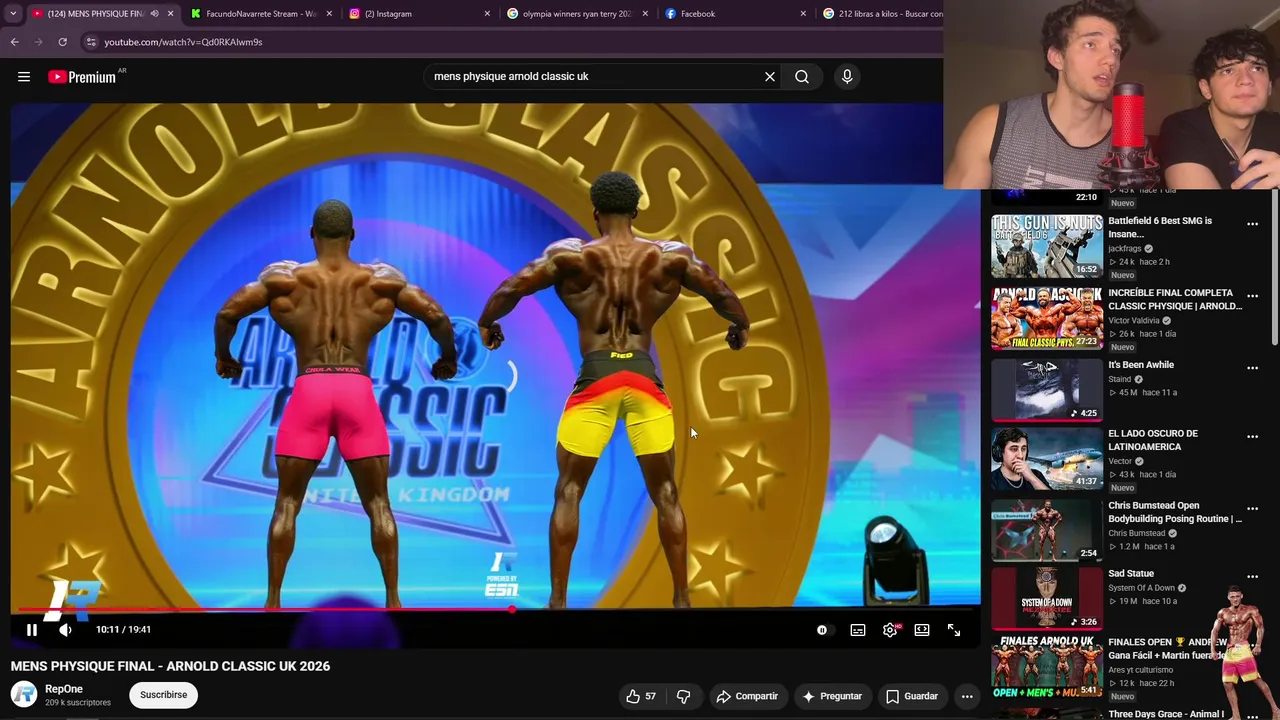Open more actions ellipsis below video
Image resolution: width=1280 pixels, height=720 pixels.
coord(967,696)
